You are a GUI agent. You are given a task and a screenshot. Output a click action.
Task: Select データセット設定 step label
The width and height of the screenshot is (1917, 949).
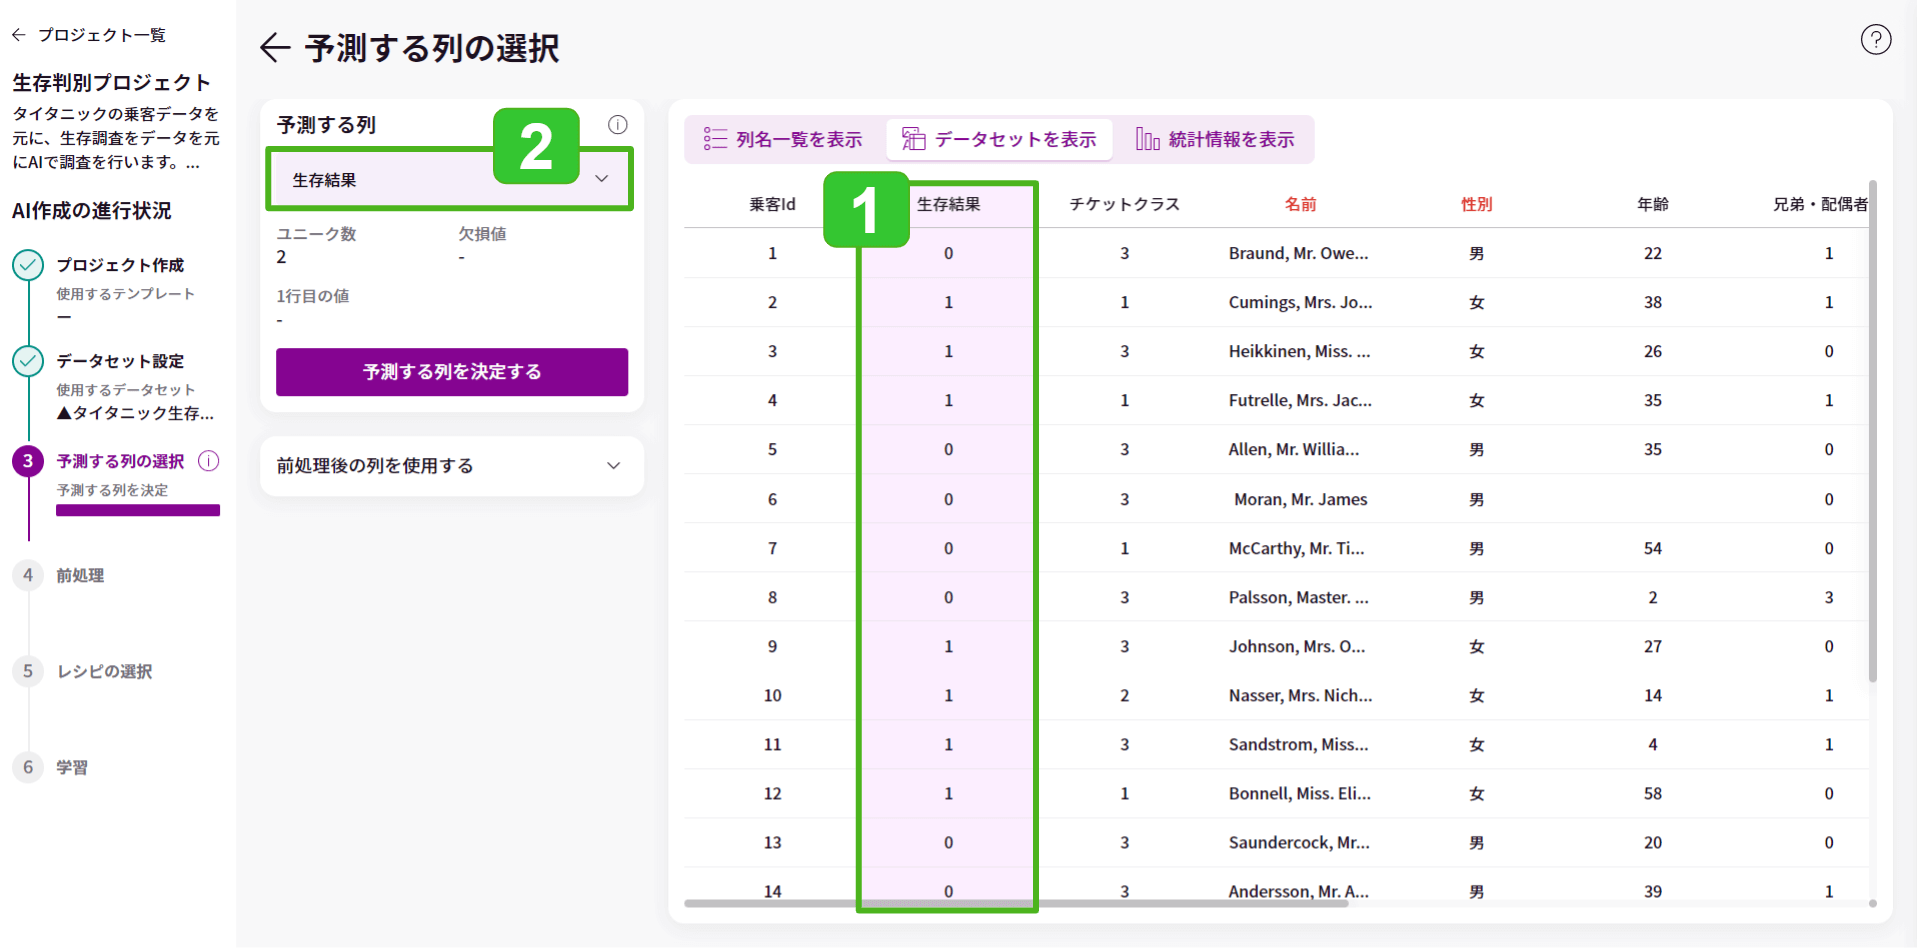tap(120, 361)
